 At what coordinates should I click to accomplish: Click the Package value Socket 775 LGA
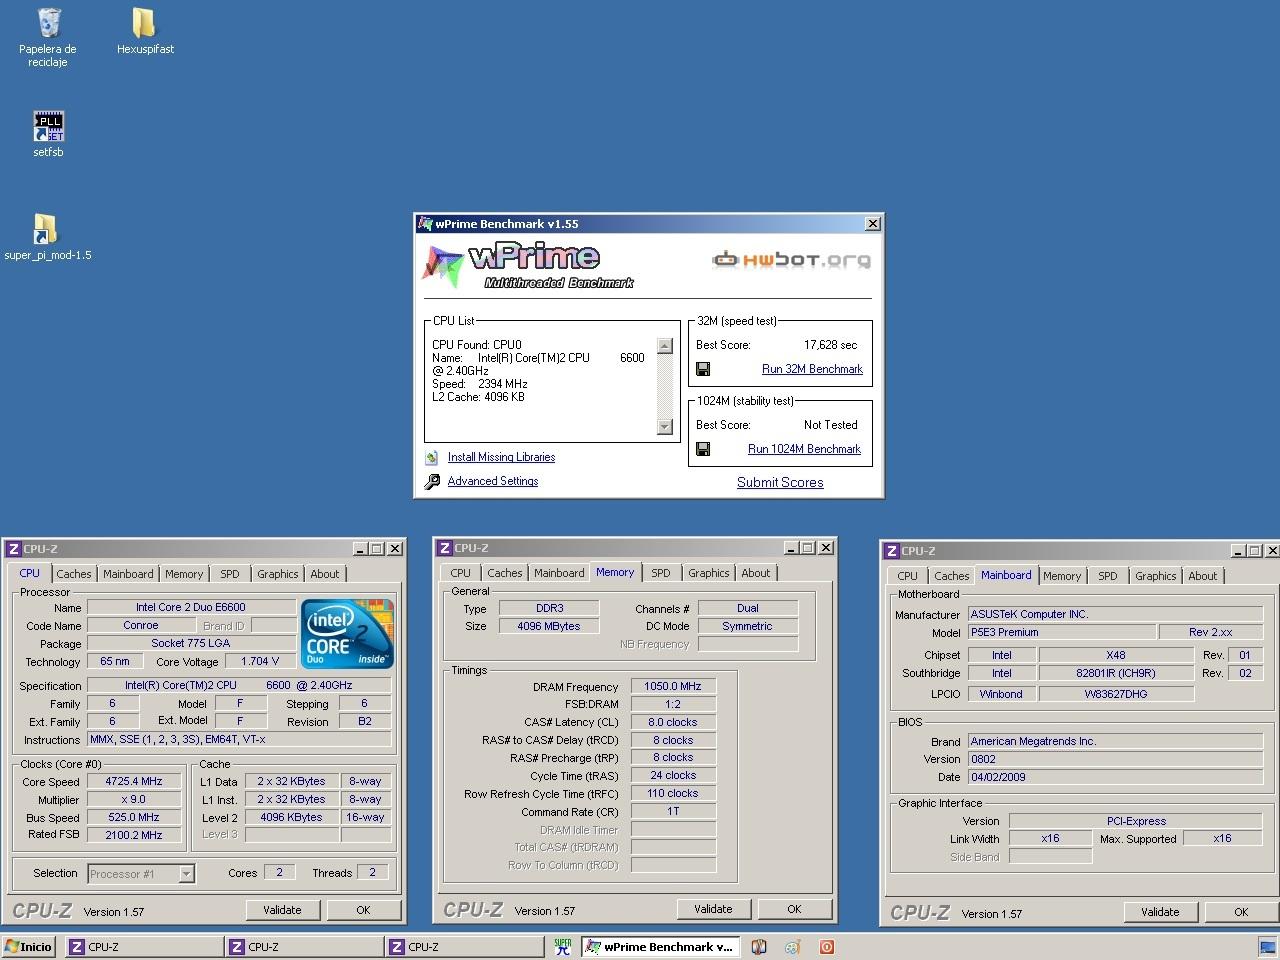191,643
